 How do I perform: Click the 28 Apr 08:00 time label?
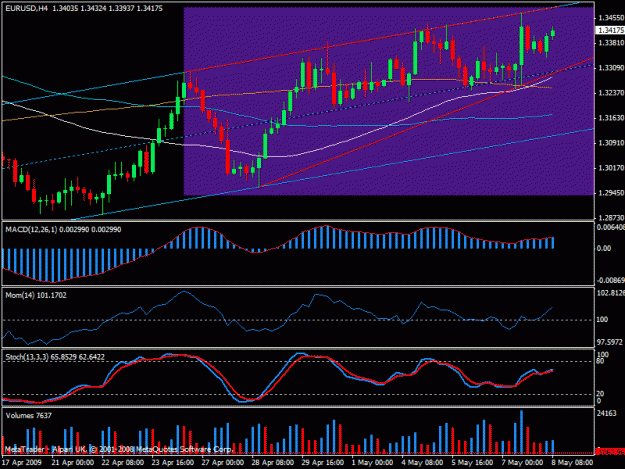click(273, 463)
